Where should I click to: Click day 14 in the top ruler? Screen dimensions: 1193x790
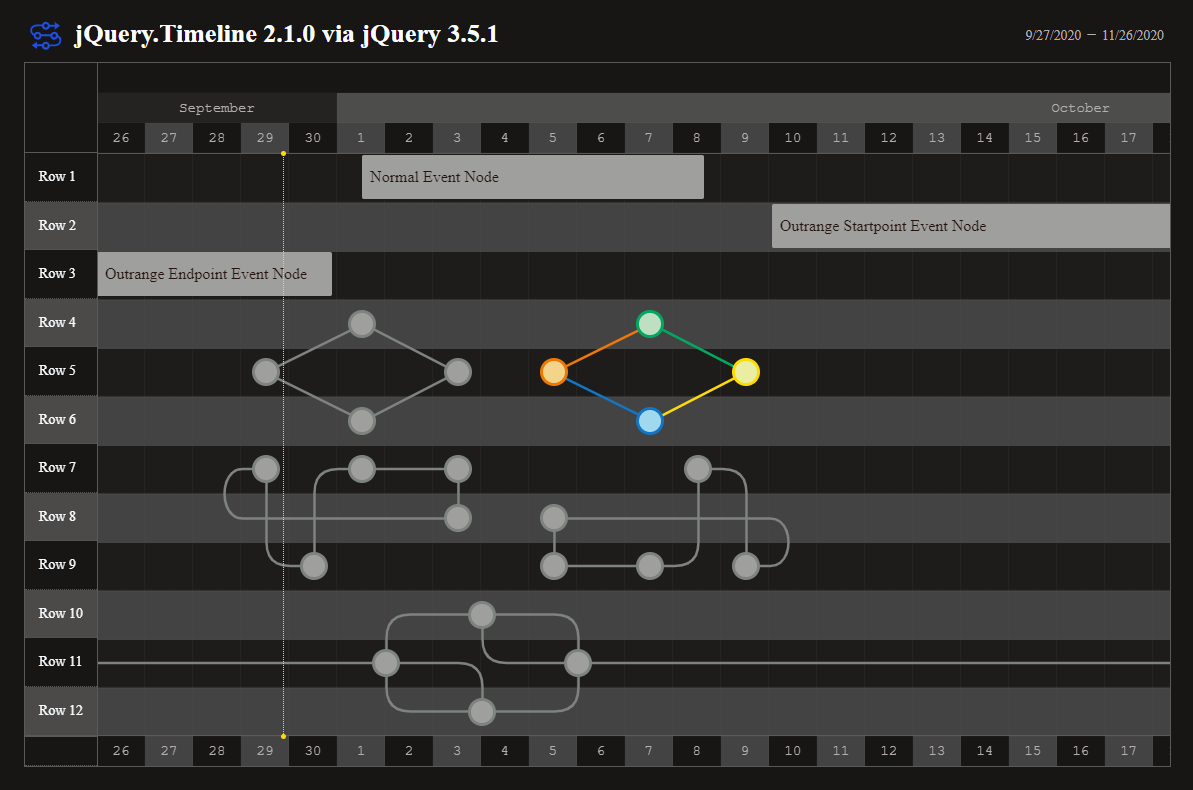985,138
